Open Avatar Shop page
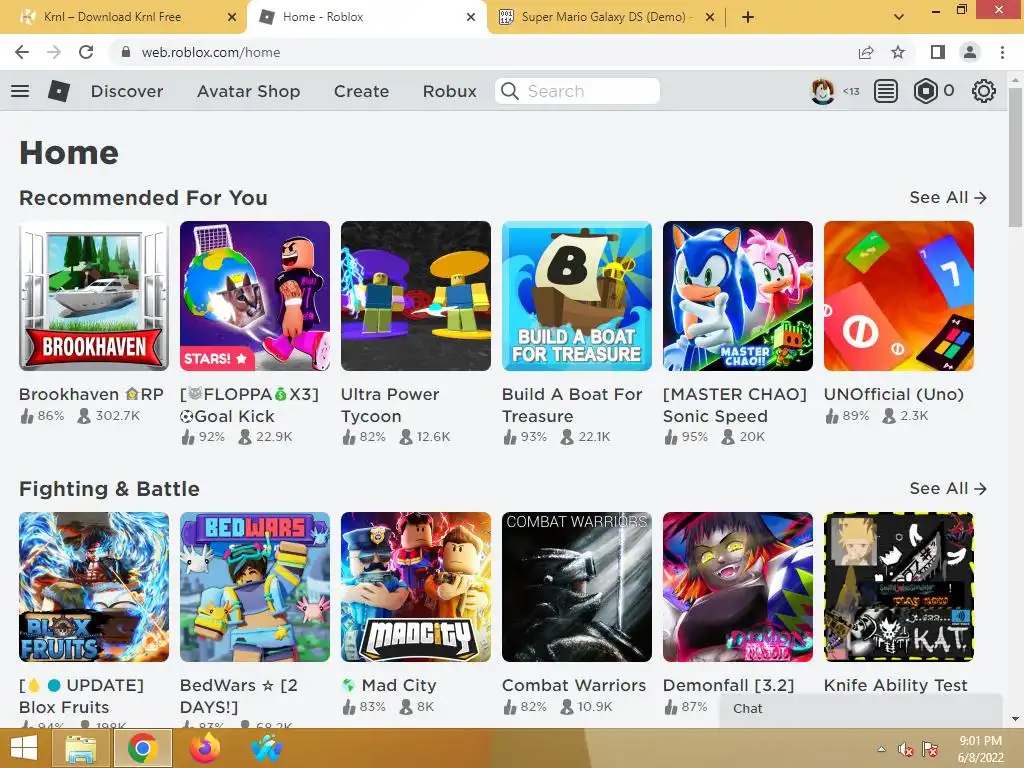This screenshot has width=1024, height=768. [249, 91]
